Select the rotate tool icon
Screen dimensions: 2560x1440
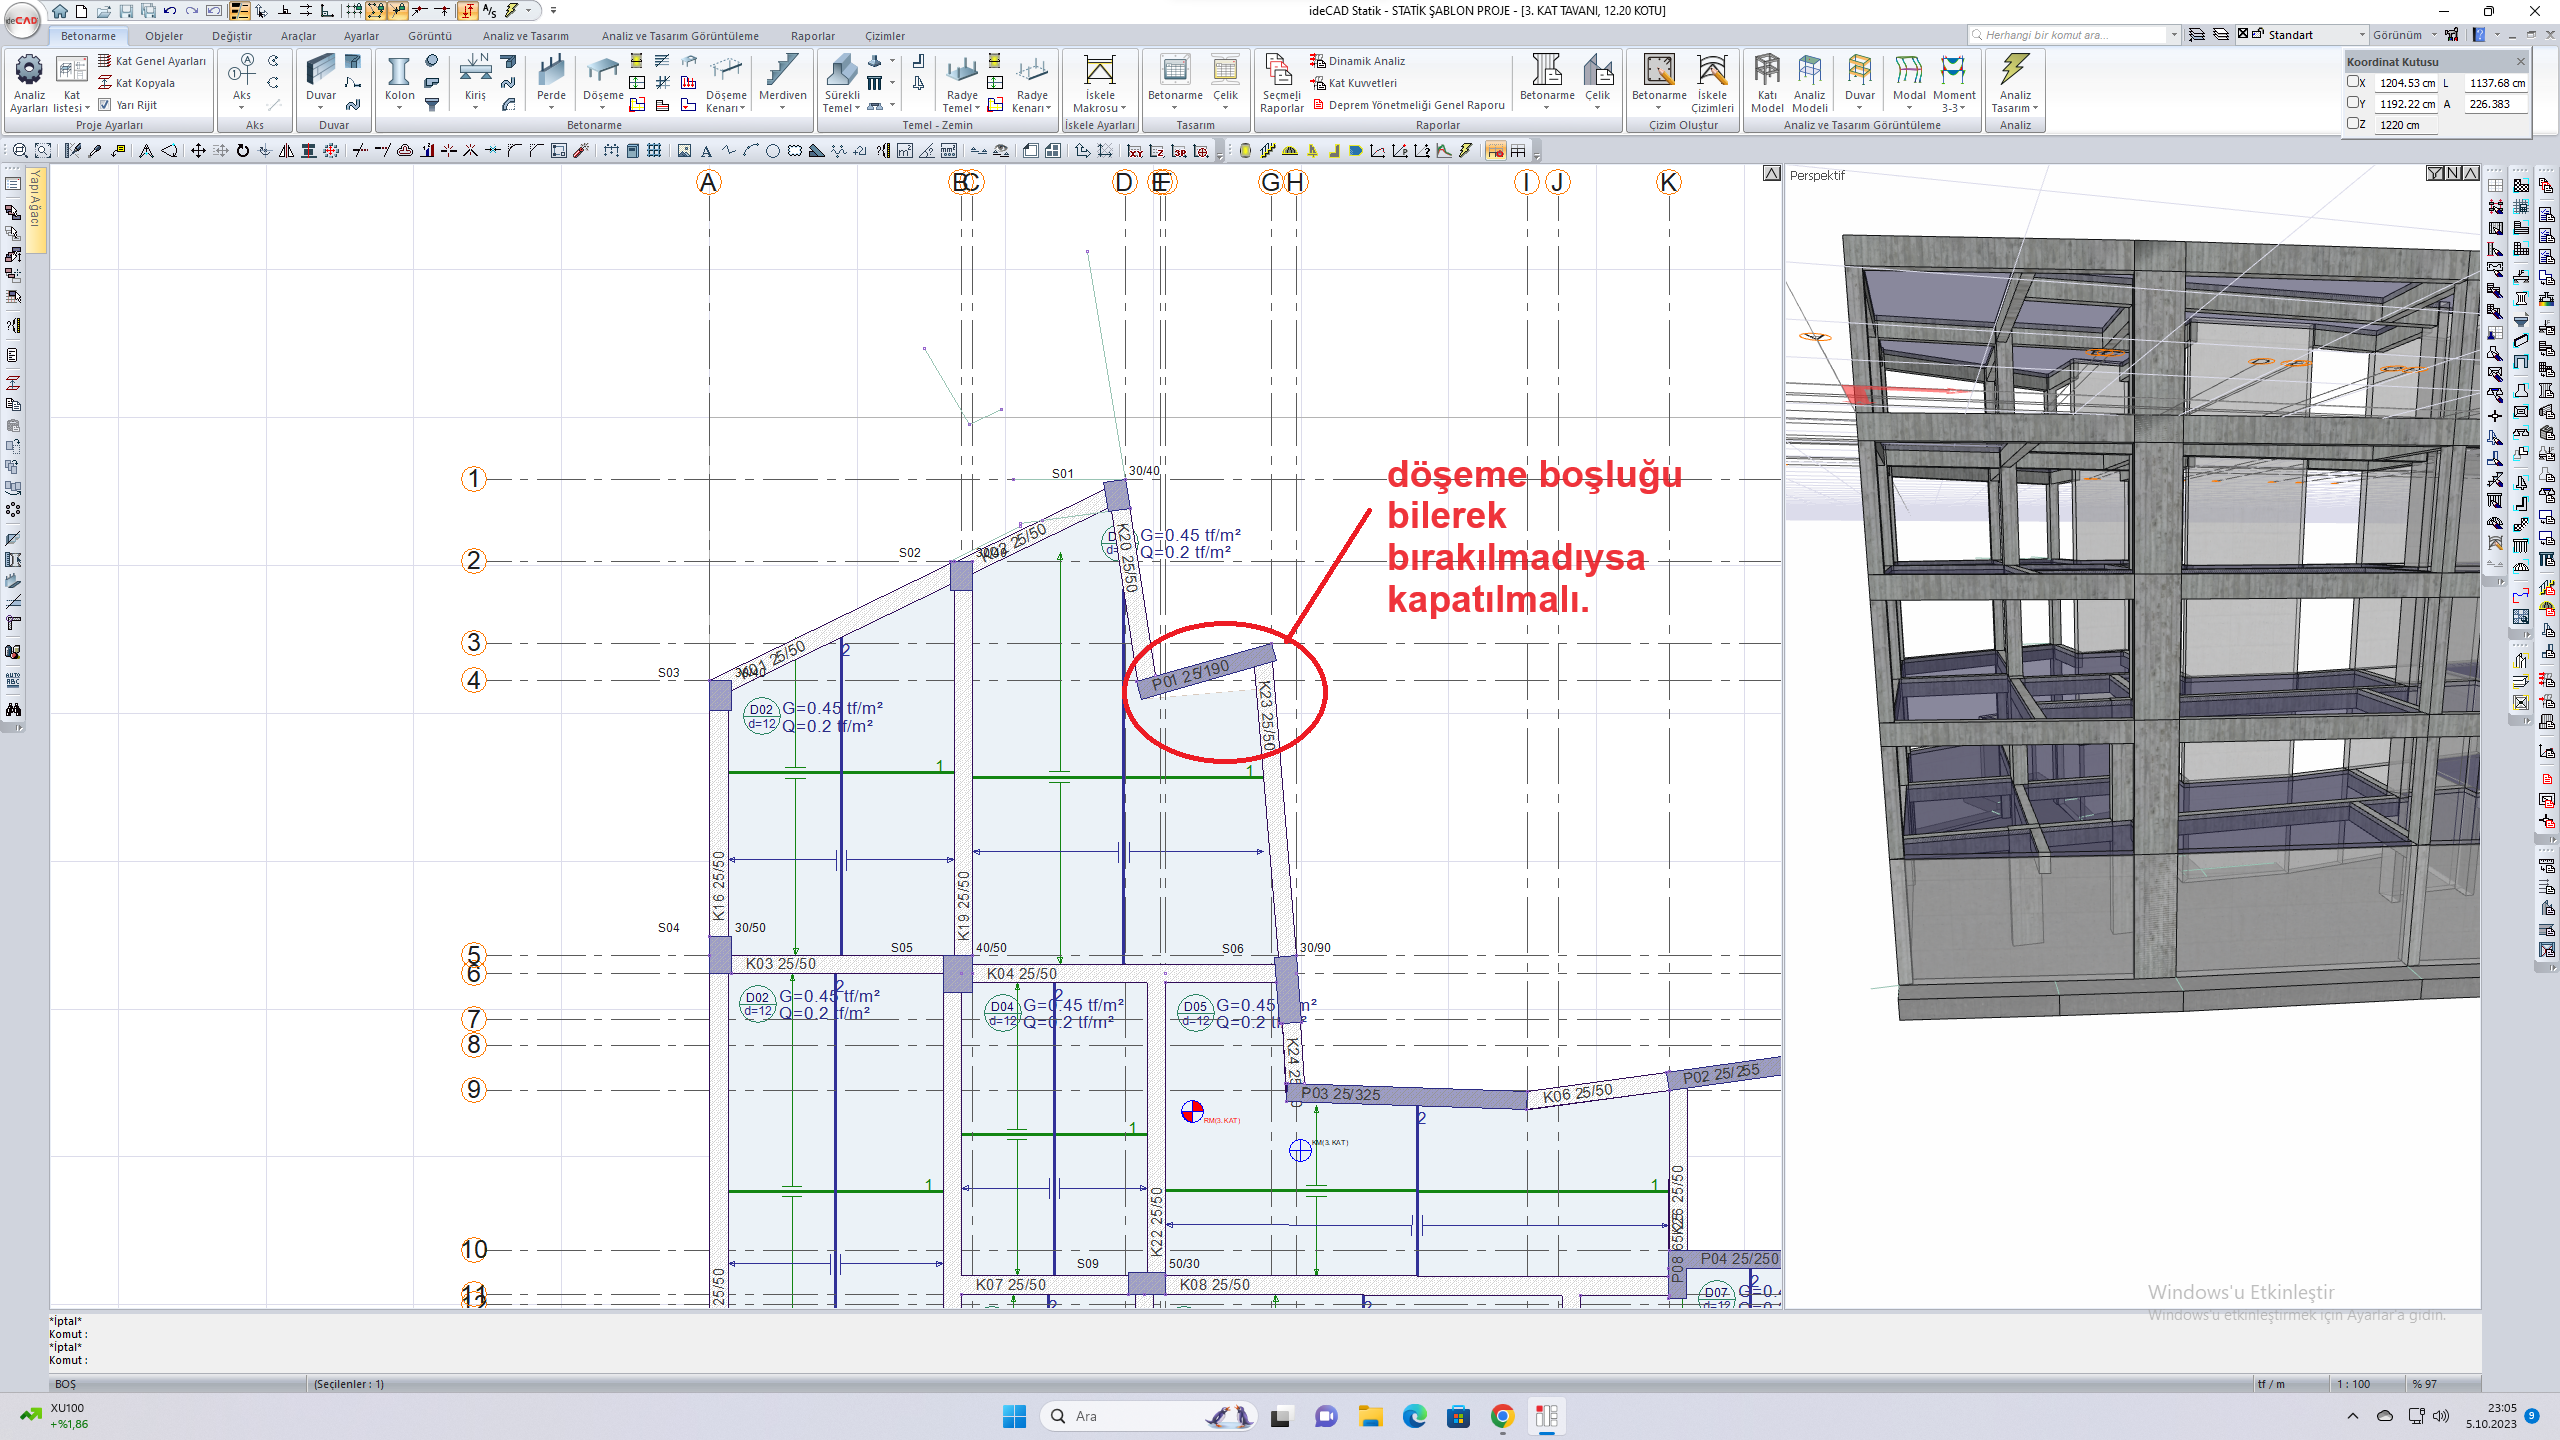click(x=242, y=151)
